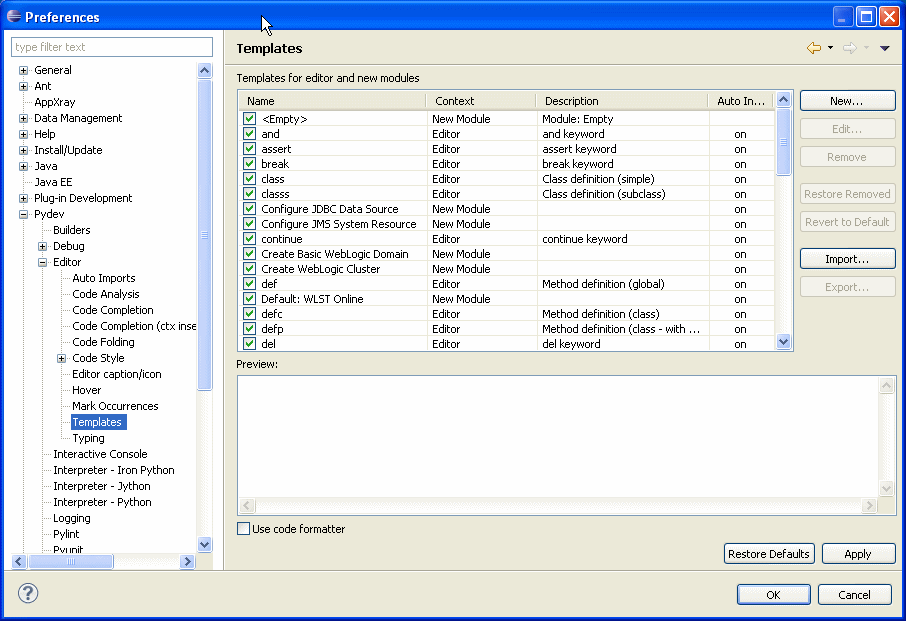
Task: Disable the 'Create WebLogic Cluster' template
Action: coord(250,269)
